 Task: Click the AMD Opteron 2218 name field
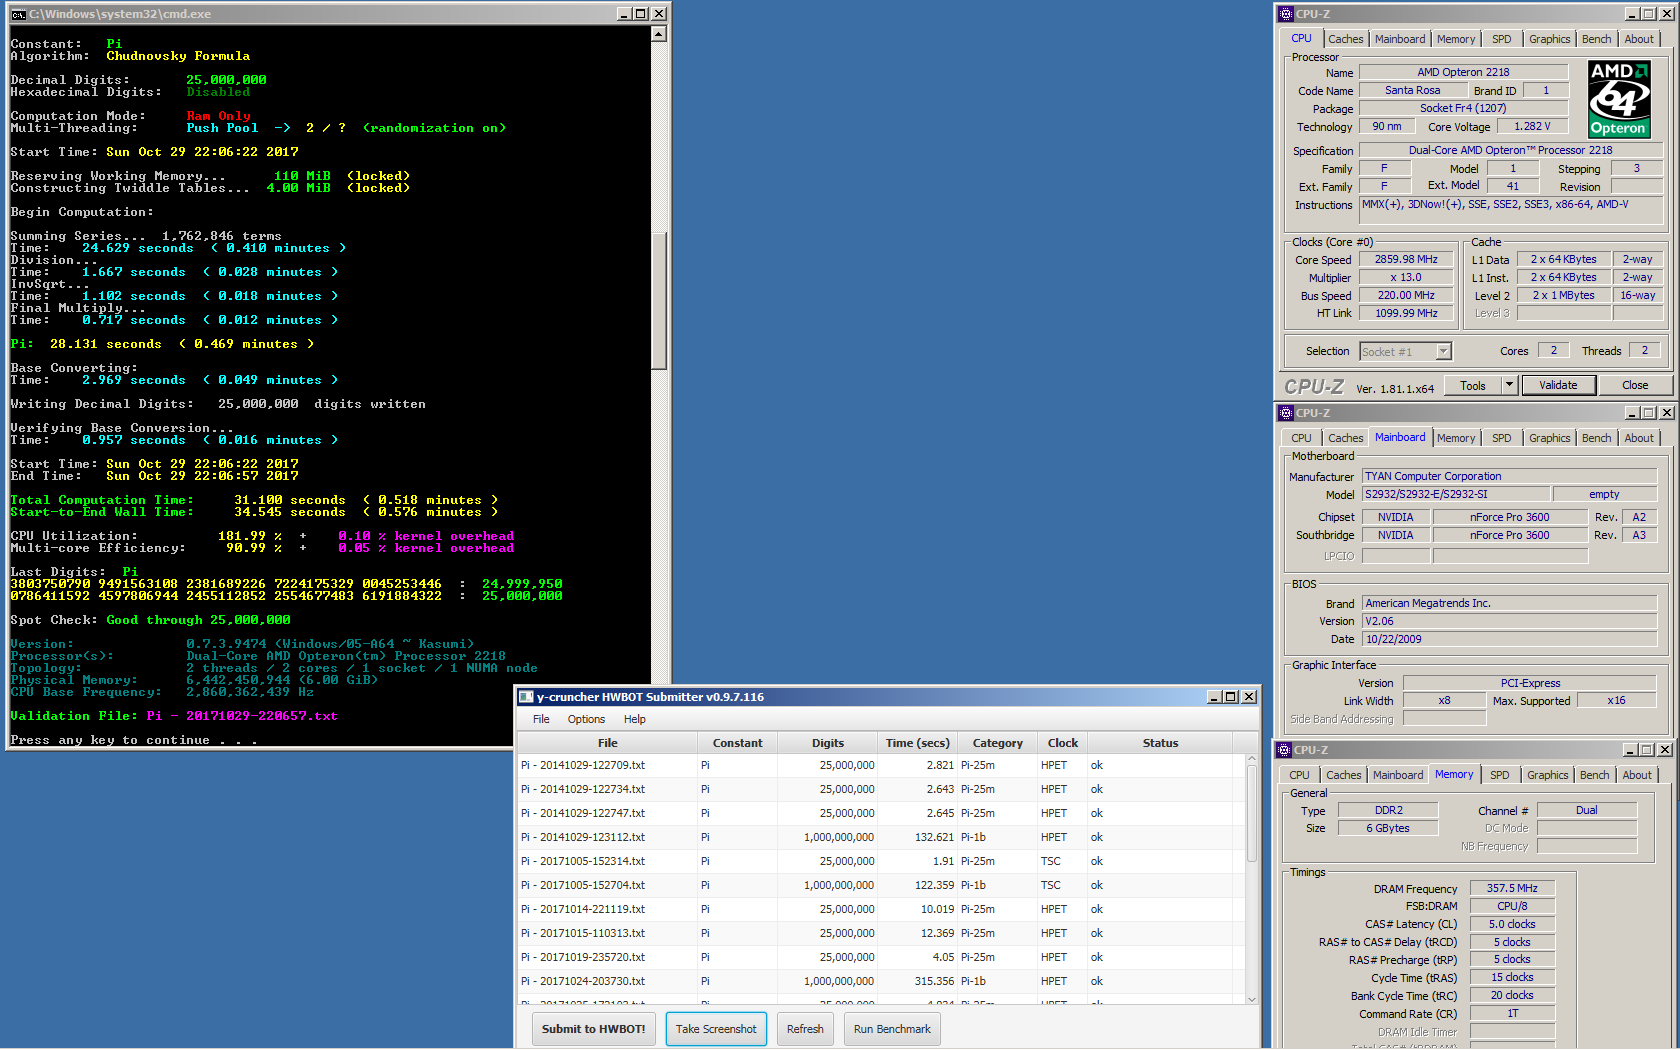pyautogui.click(x=1463, y=72)
